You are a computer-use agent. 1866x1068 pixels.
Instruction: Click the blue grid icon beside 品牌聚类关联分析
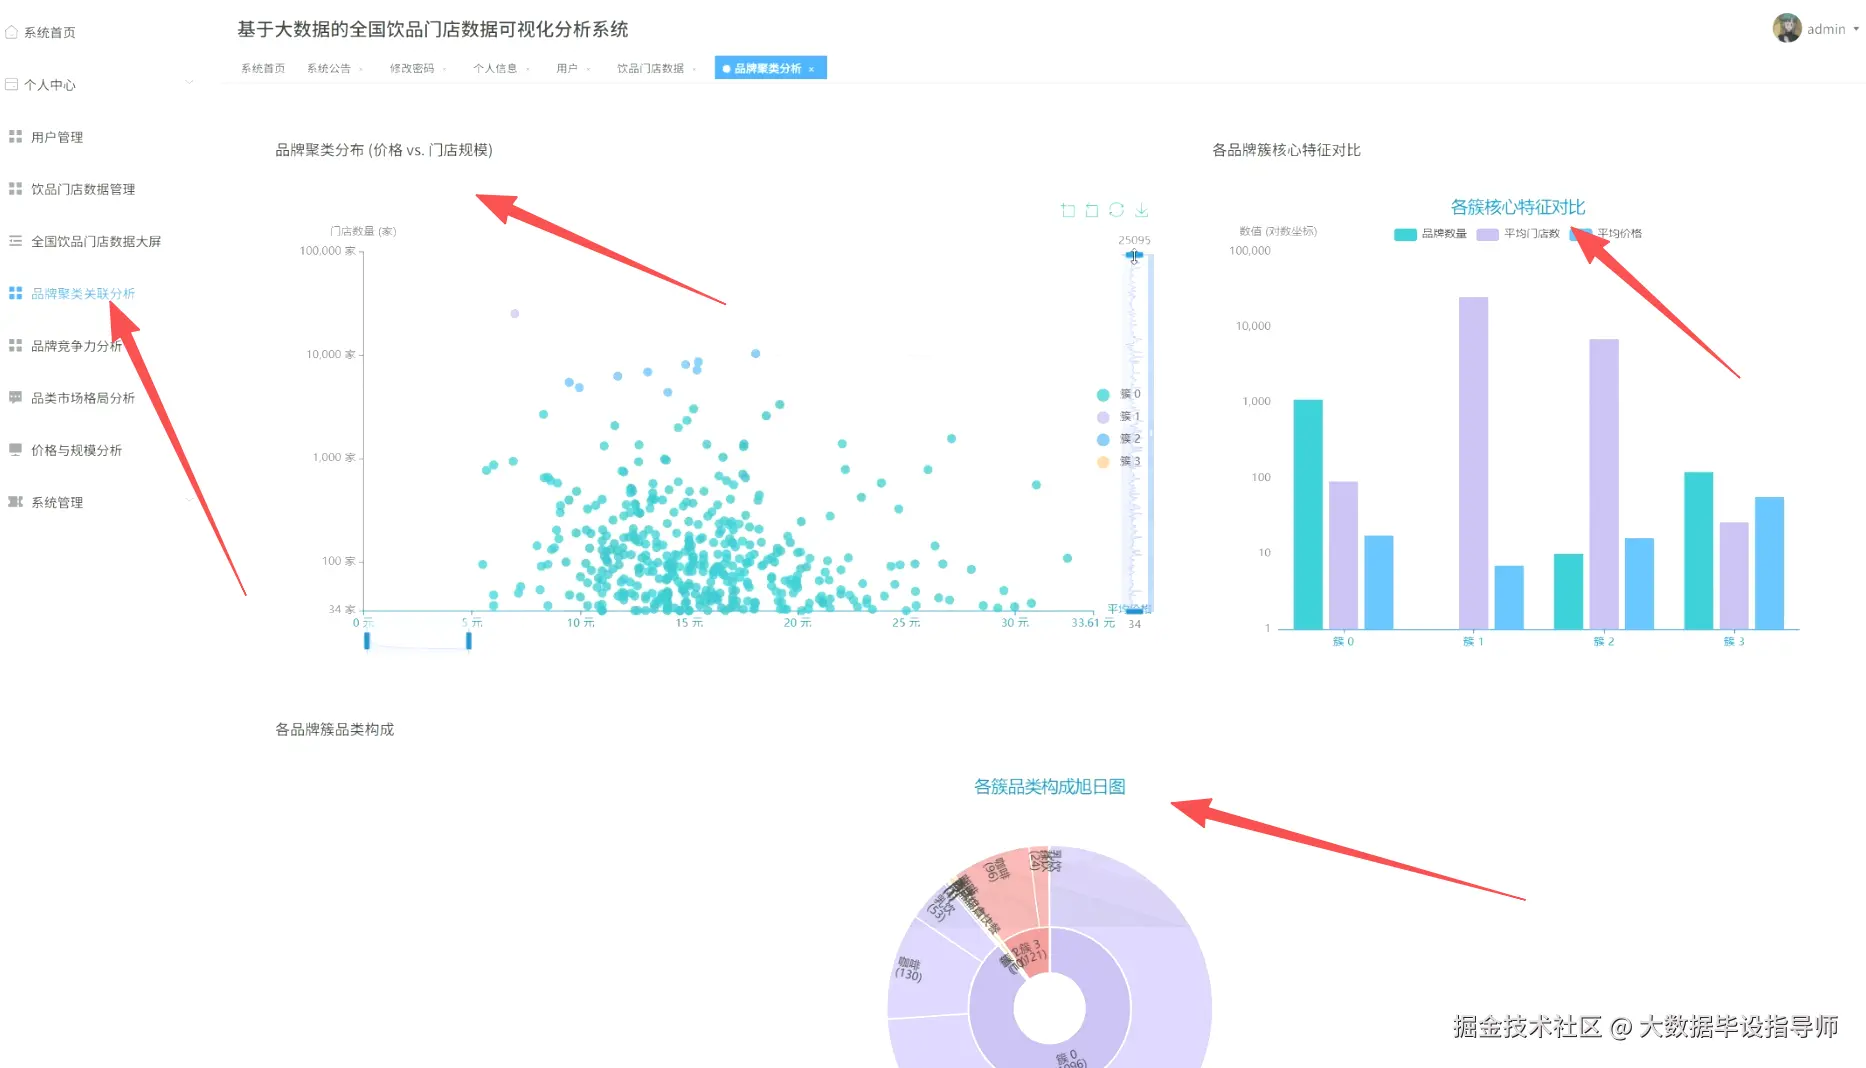[x=15, y=293]
